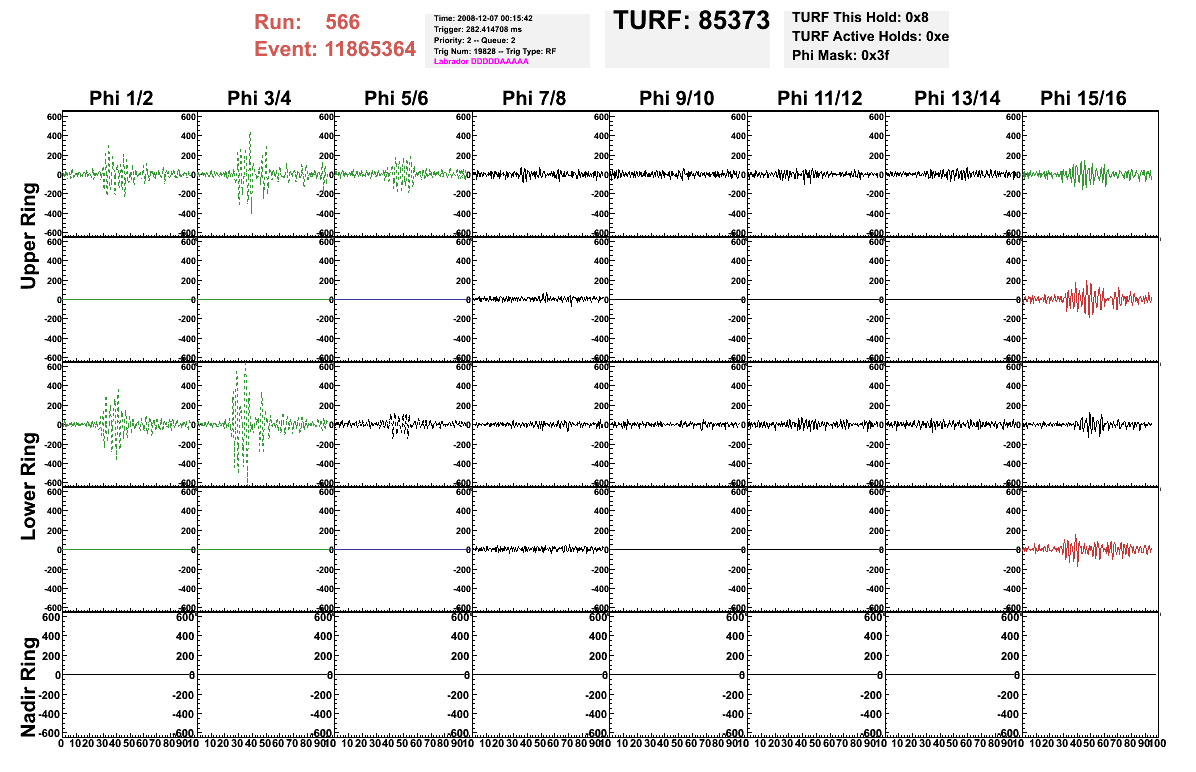
Task: Click the green Upper Ring waveform under Phi 1/2
Action: click(130, 174)
